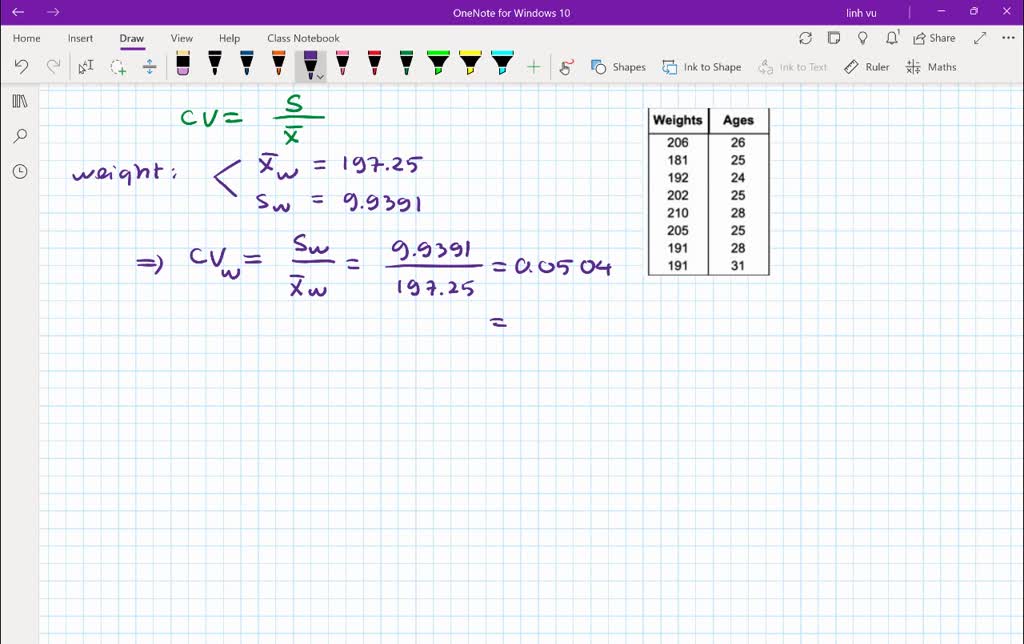1024x644 pixels.
Task: Expand the selected purple pen options
Action: [320, 77]
